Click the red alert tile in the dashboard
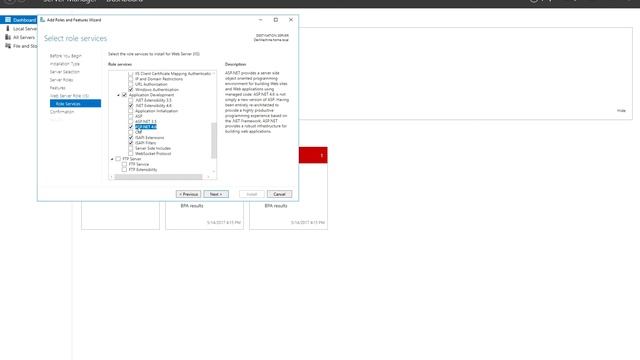The image size is (640, 360). click(x=313, y=155)
